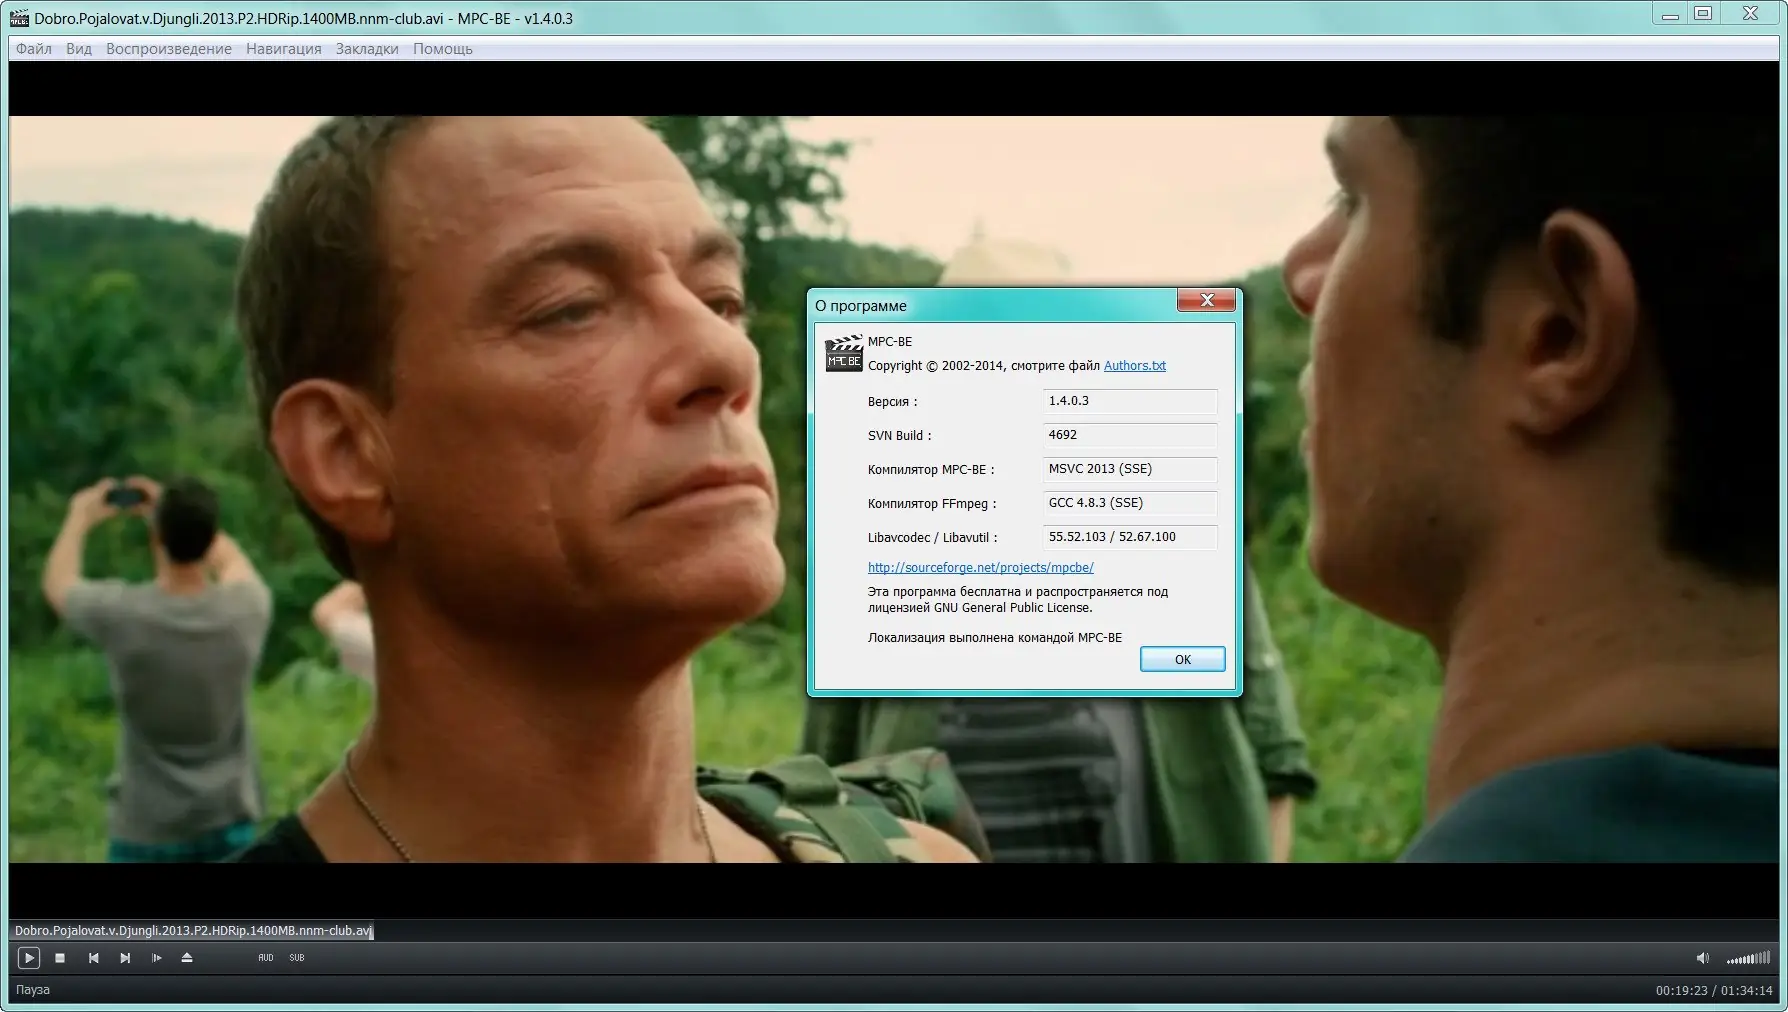Click the "Копирайт © 2002-2014" copyright line text
Screen dimensions: 1788x1012
[x=984, y=366]
